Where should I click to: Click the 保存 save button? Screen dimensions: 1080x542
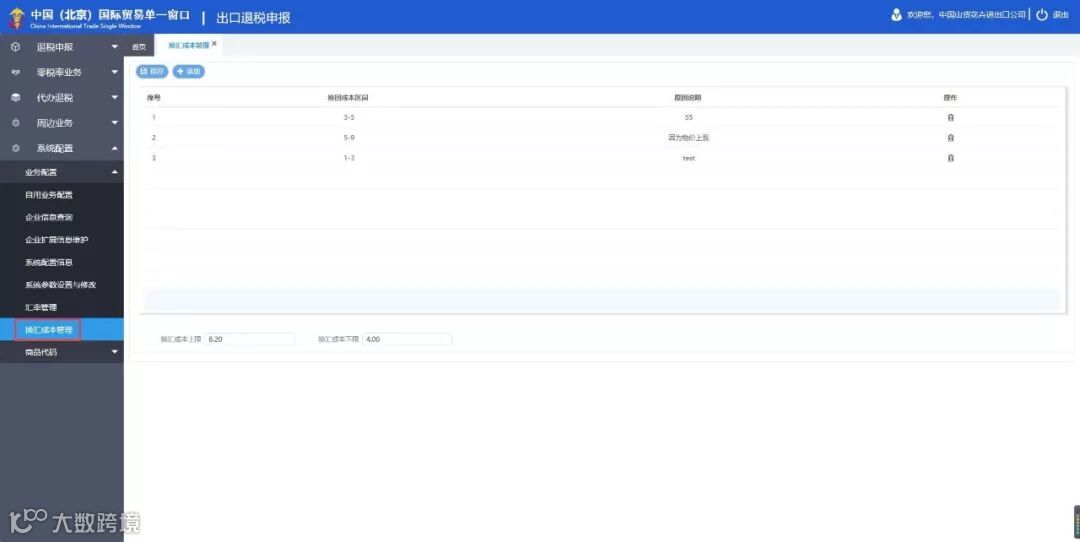(152, 71)
